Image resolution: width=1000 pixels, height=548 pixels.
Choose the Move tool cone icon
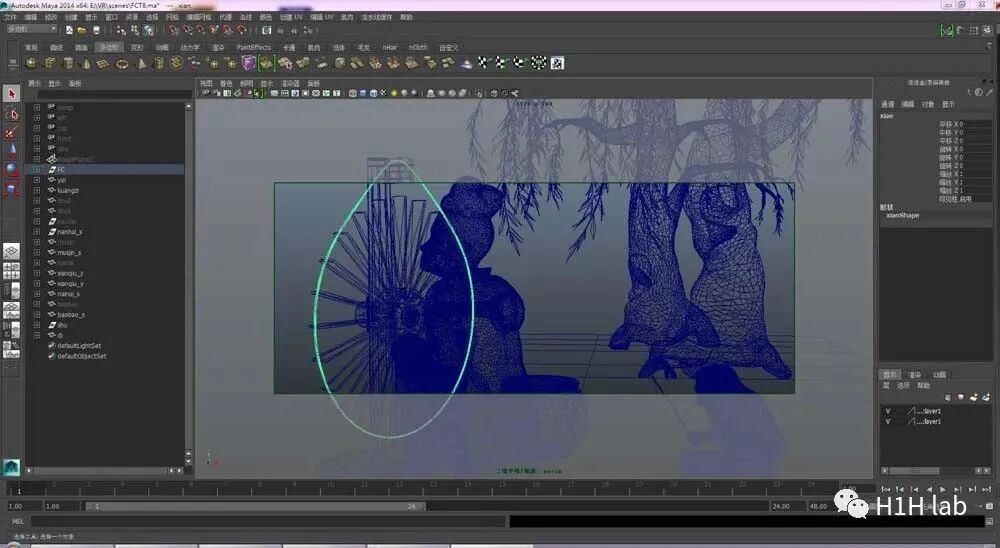click(x=11, y=151)
